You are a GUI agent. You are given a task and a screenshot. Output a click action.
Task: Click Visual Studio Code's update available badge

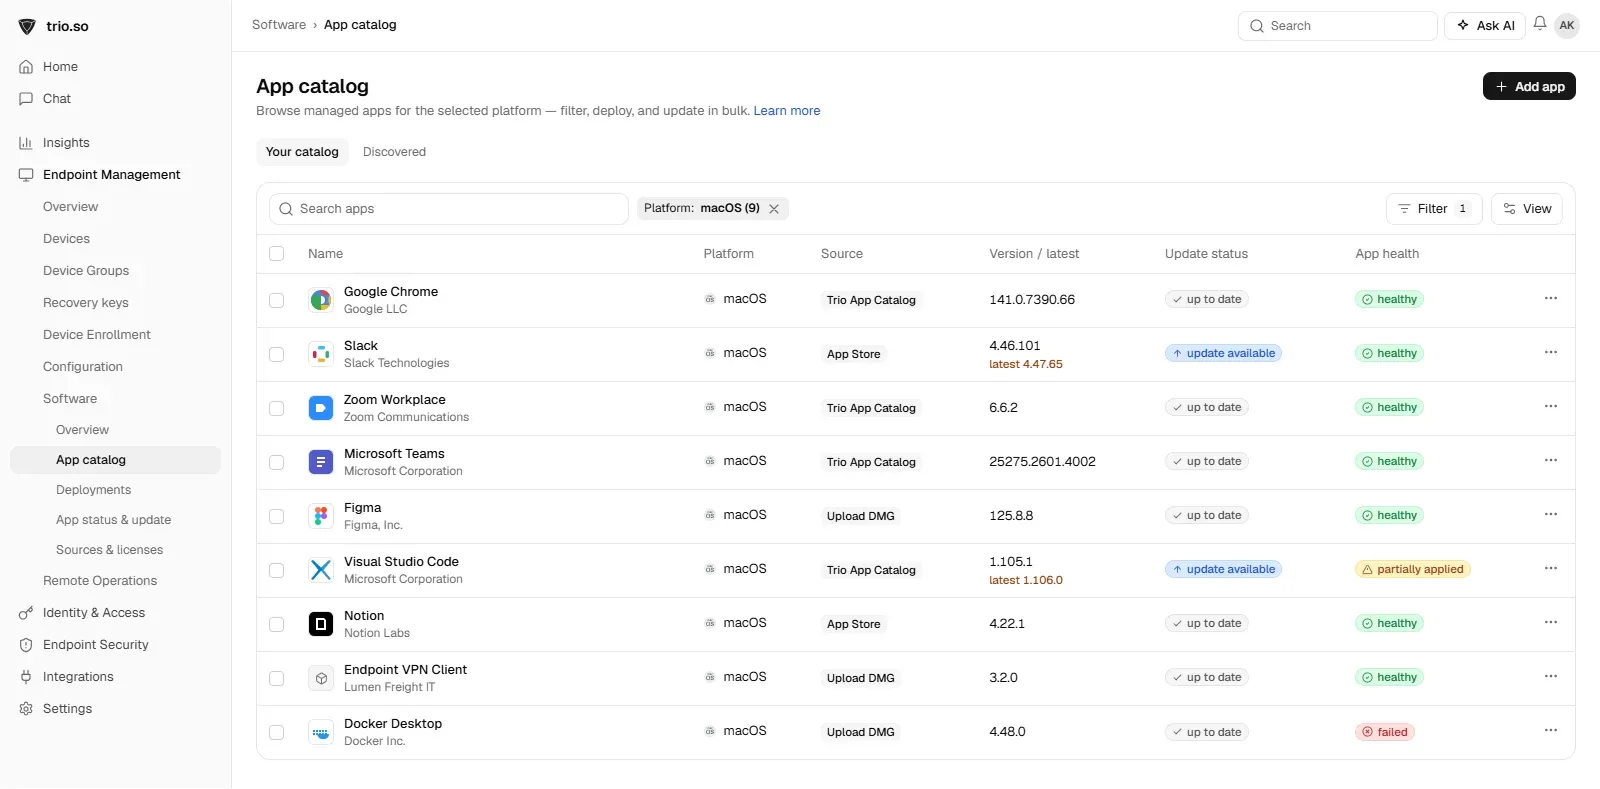[1223, 569]
